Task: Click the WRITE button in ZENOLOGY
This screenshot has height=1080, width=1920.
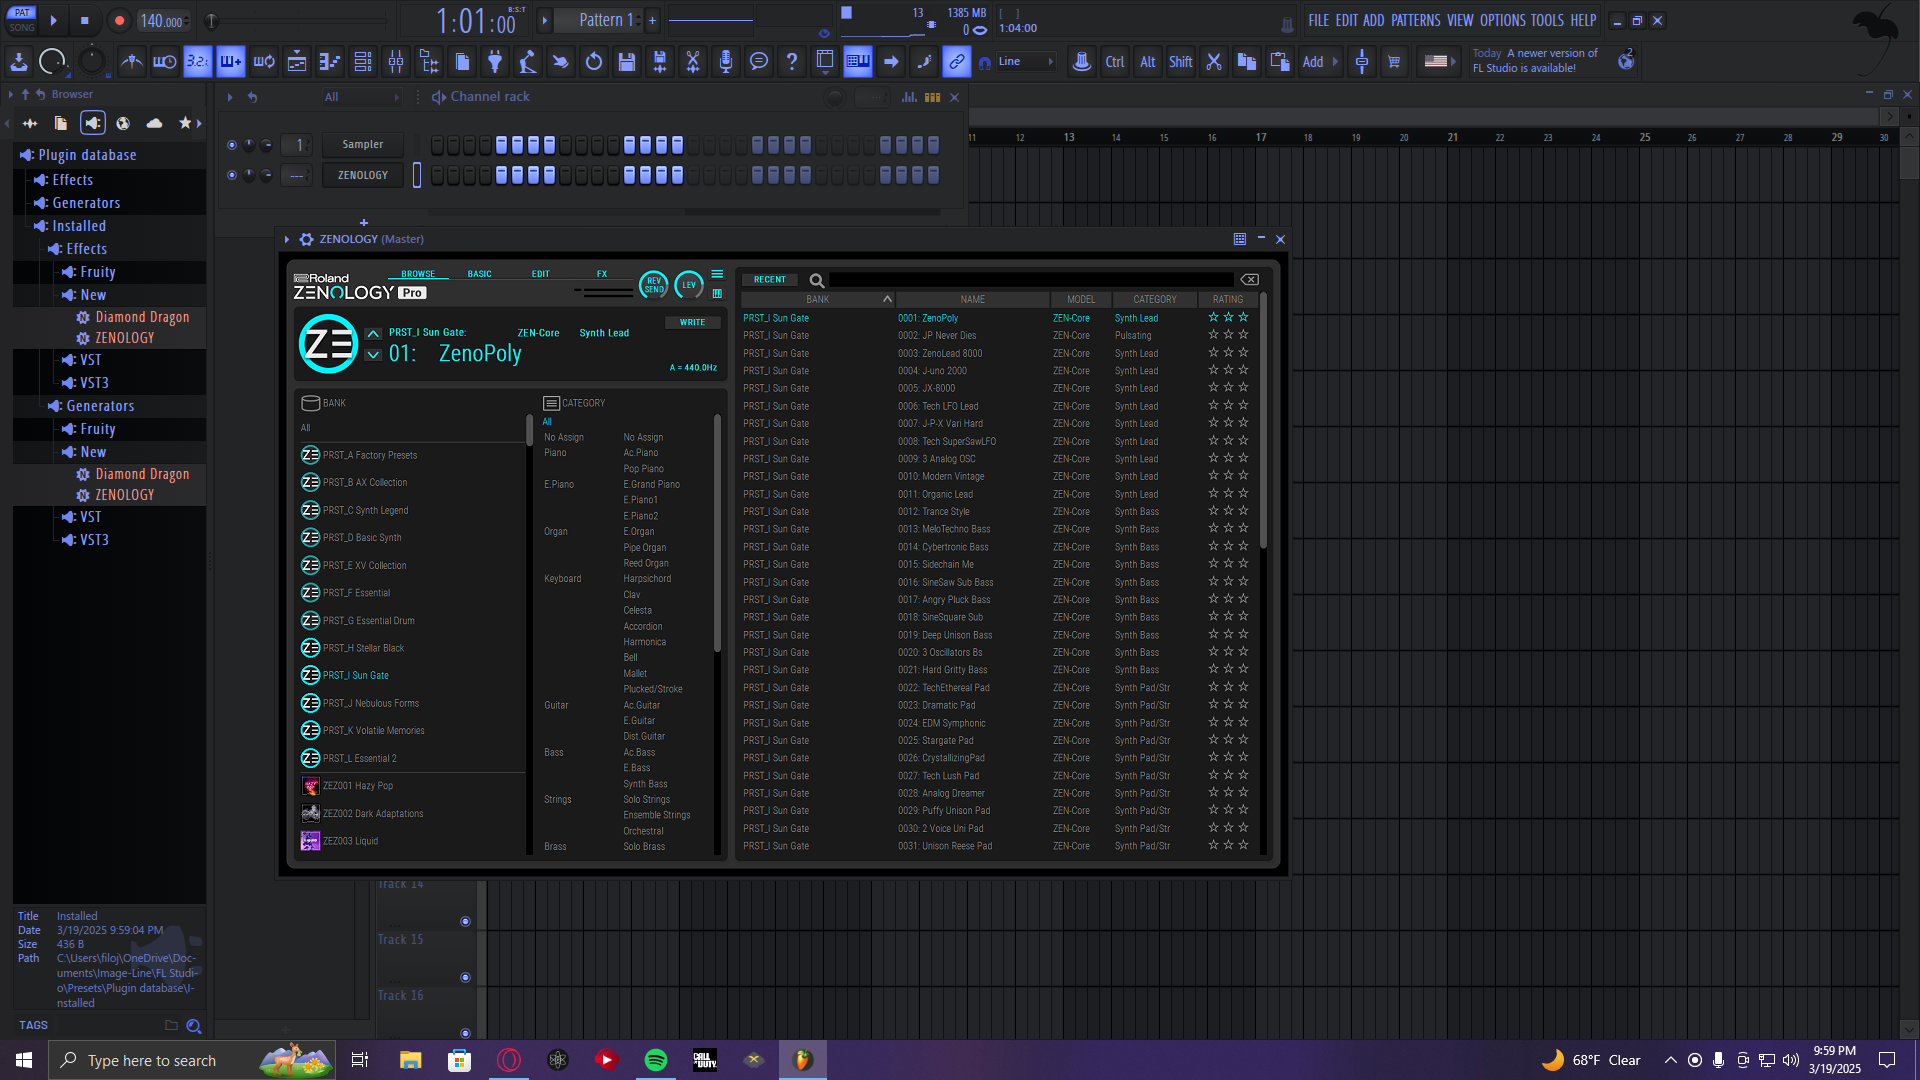Action: (692, 322)
